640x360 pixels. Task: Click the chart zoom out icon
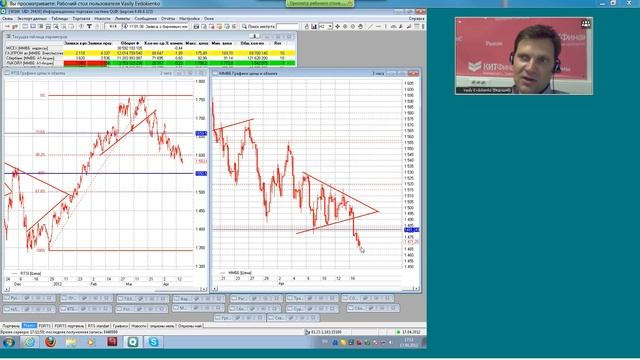click(x=353, y=27)
